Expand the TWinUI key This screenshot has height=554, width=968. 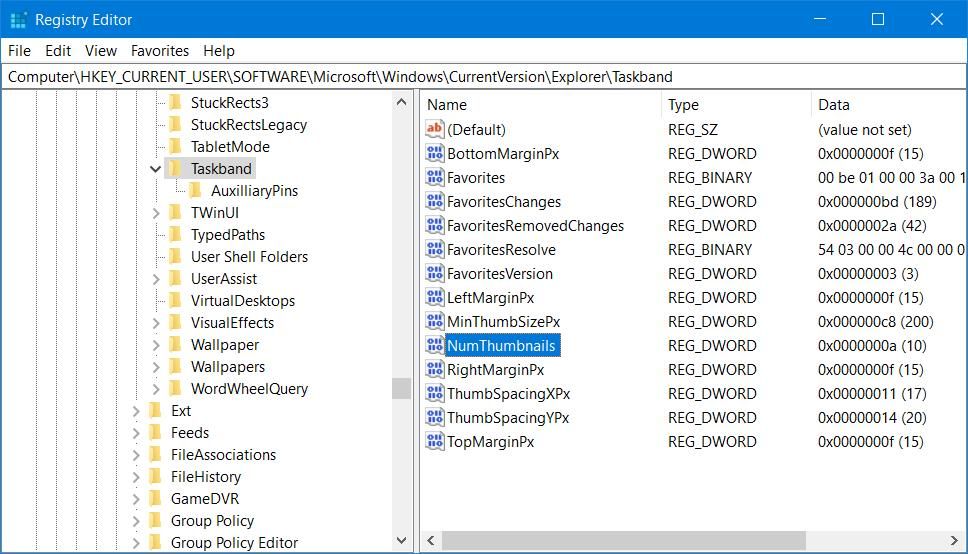click(156, 212)
